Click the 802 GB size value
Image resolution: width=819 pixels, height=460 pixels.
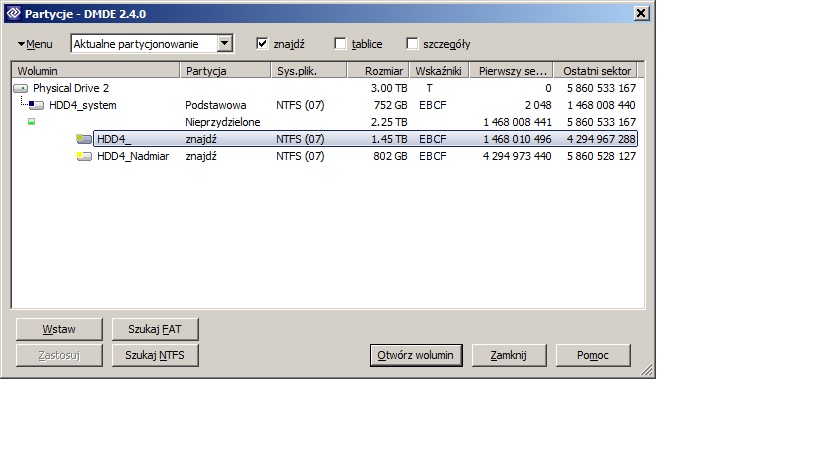coord(391,156)
